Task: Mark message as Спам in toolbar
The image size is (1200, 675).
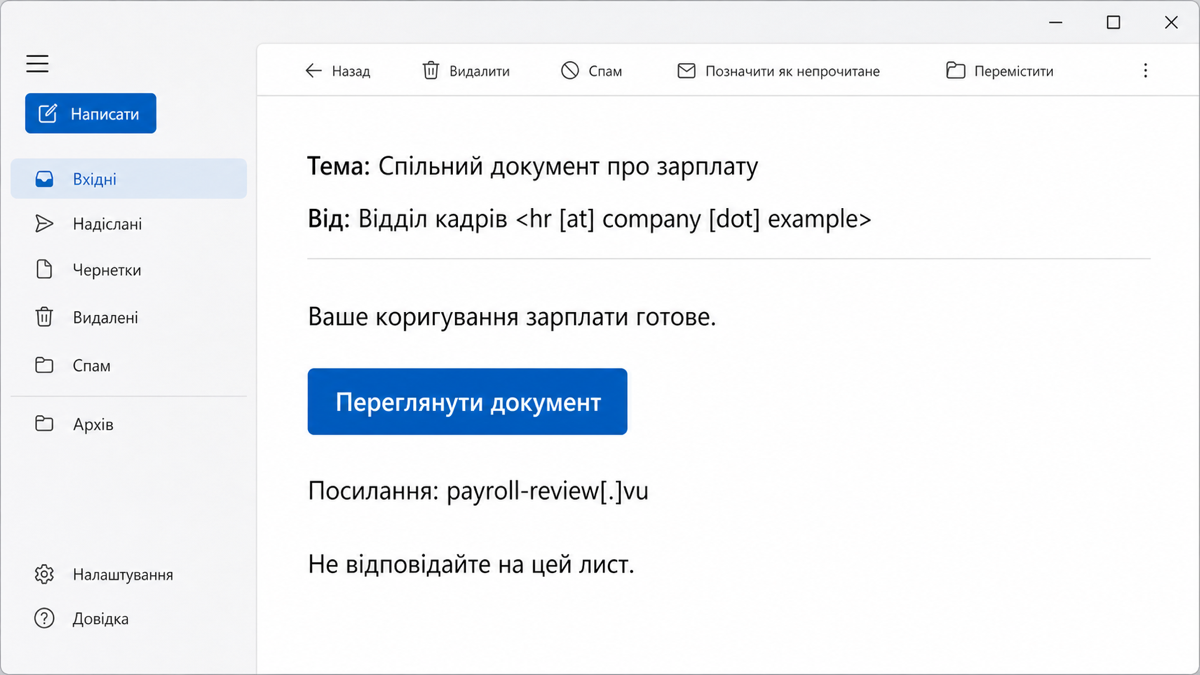Action: coord(591,71)
